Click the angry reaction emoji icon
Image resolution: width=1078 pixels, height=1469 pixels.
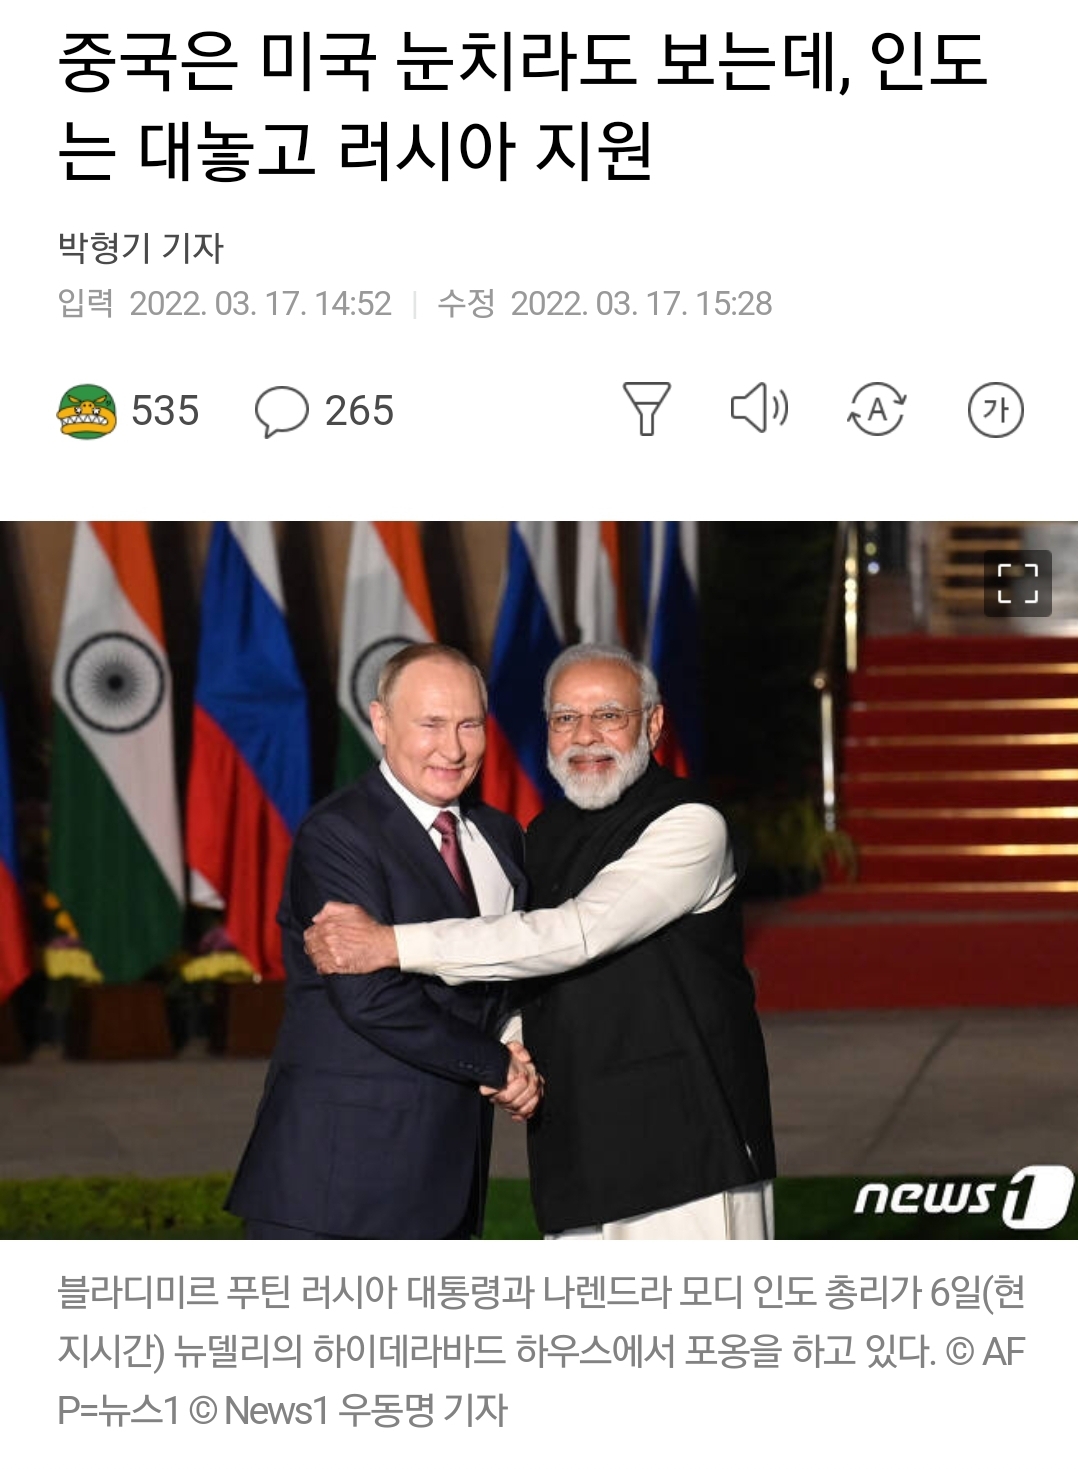coord(87,411)
